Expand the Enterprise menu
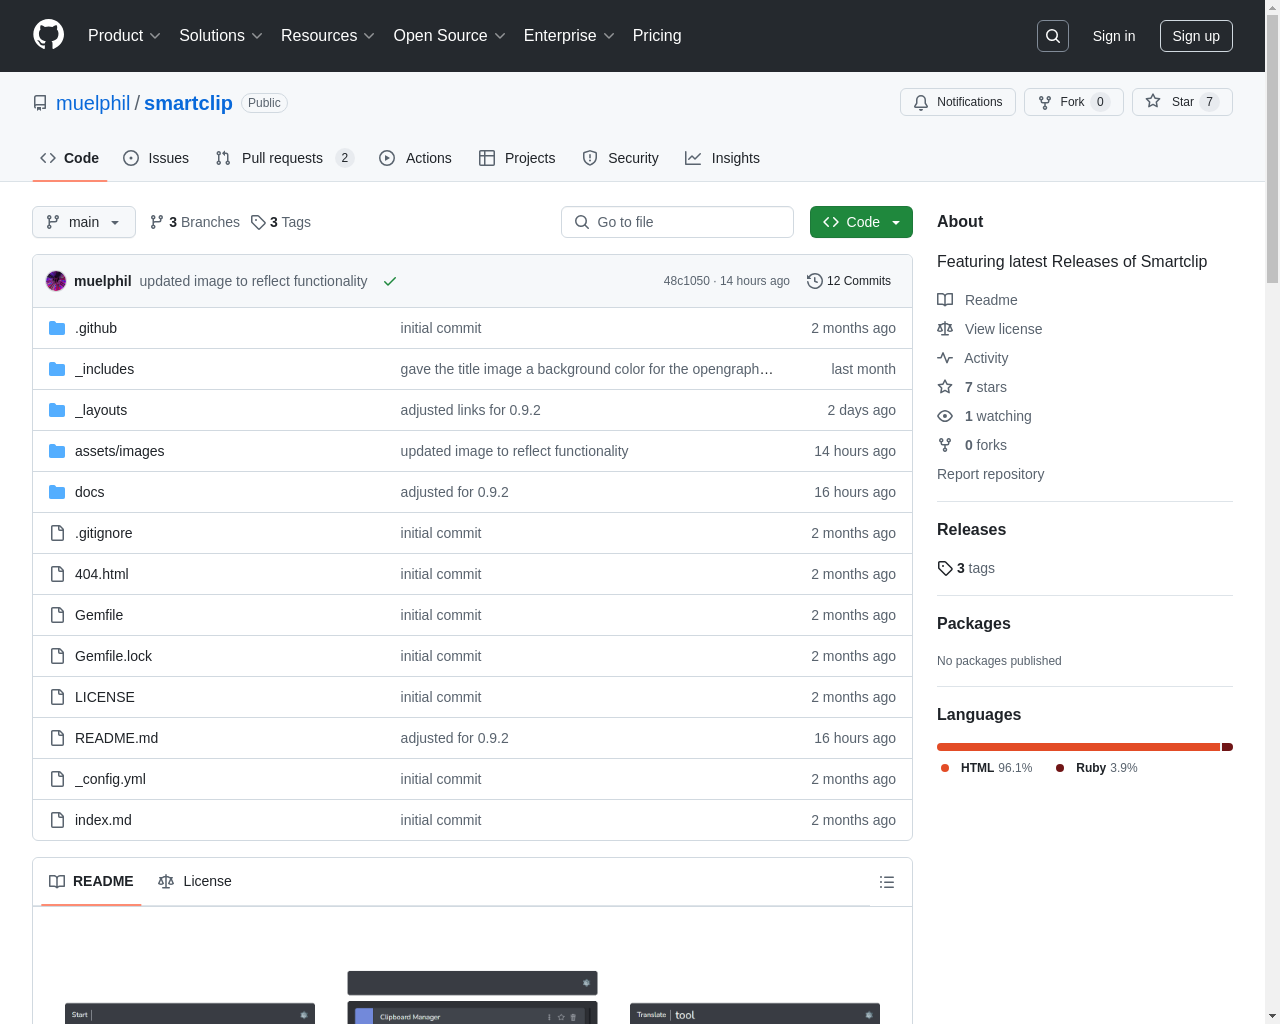This screenshot has width=1280, height=1024. 569,36
